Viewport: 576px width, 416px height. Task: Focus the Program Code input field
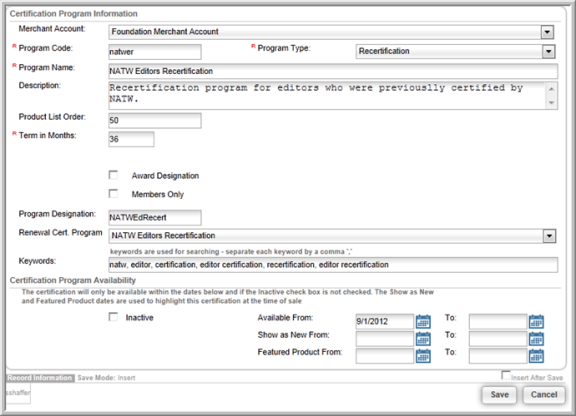point(155,52)
